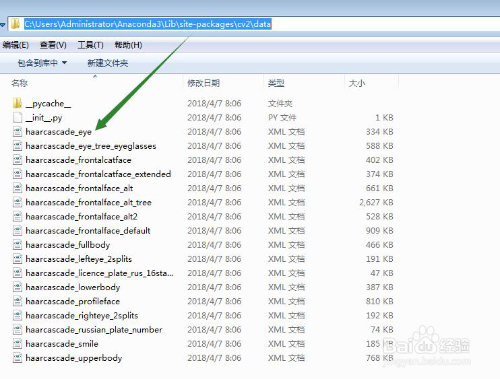Click the 909 KB size value
Screen dimensions: 500x379
(380, 231)
